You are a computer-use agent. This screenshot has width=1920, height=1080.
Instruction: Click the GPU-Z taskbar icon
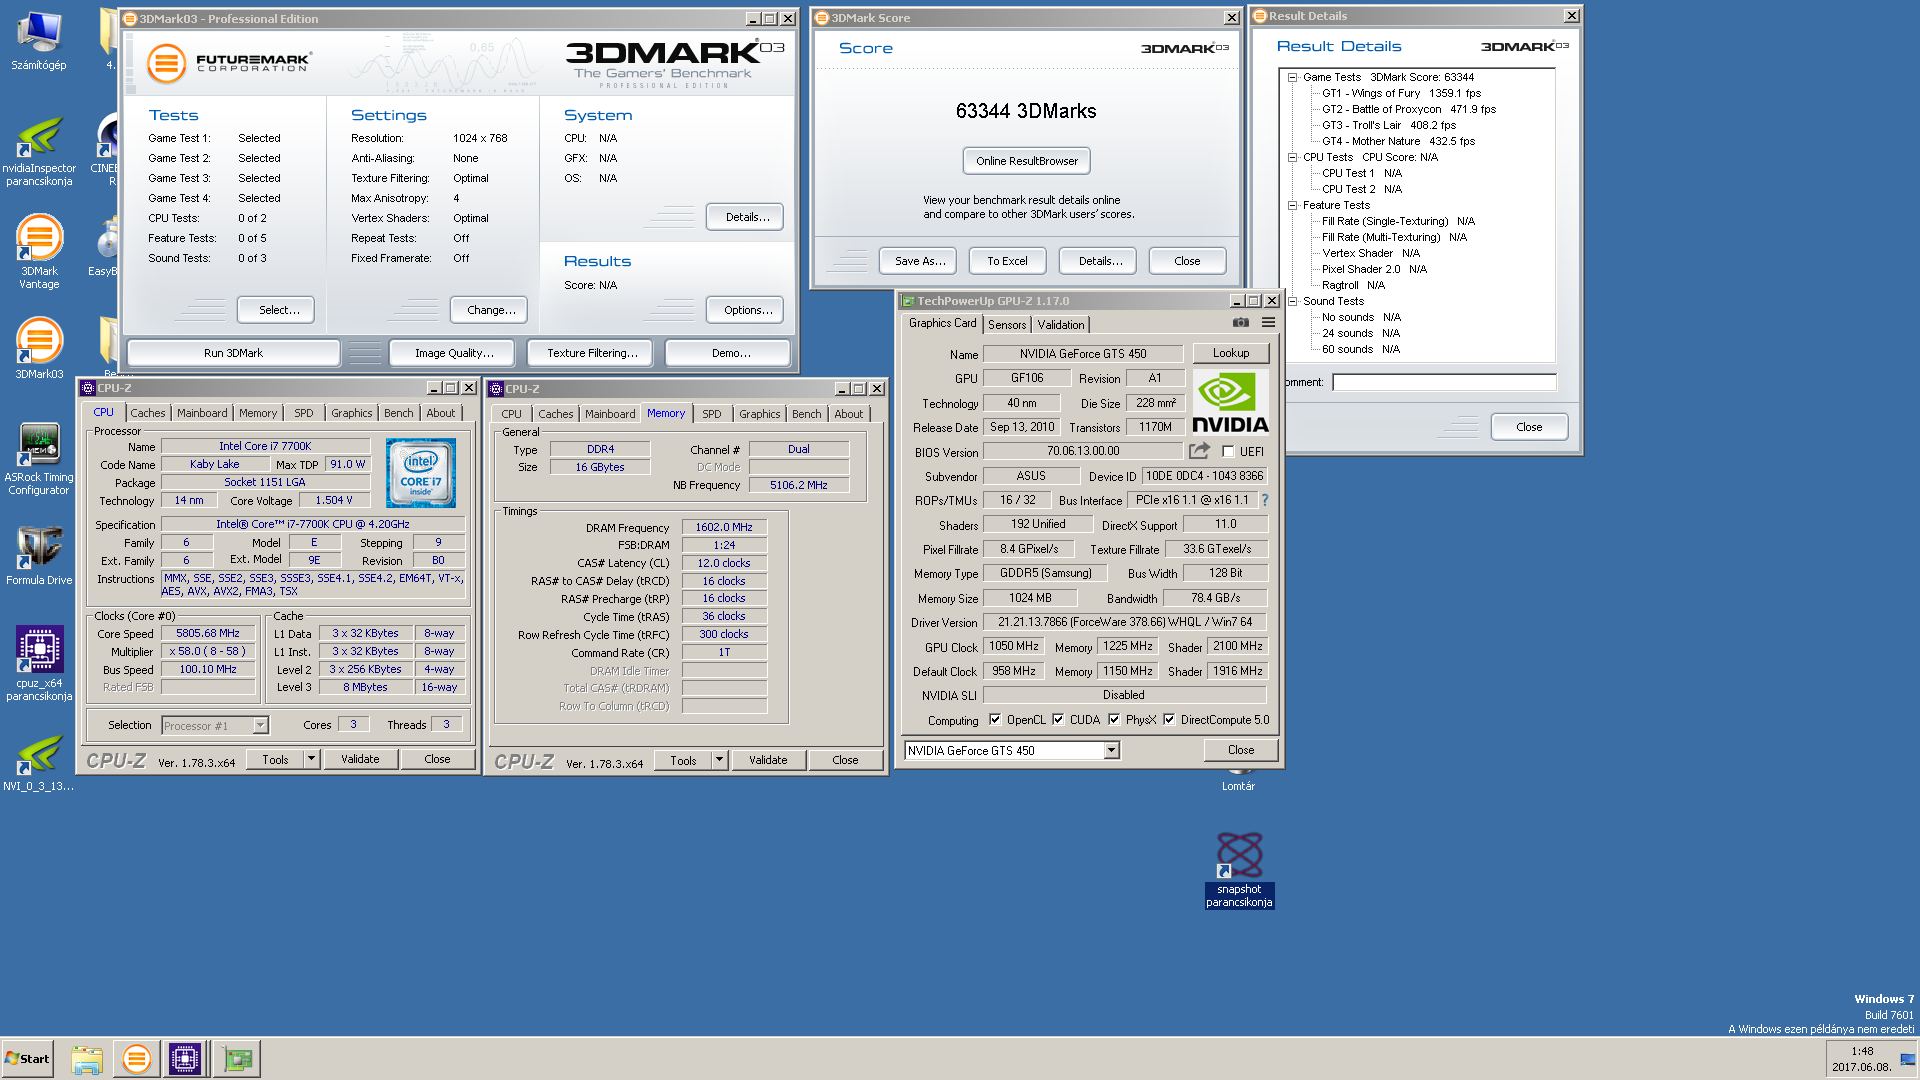(x=237, y=1059)
